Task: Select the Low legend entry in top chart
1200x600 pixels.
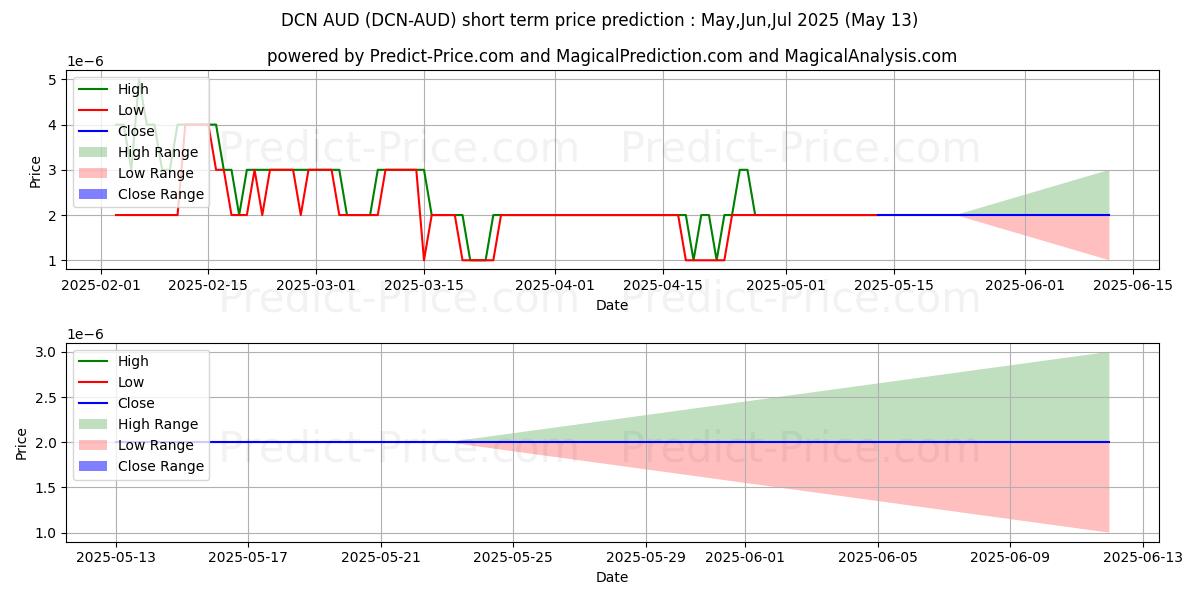Action: pos(130,110)
